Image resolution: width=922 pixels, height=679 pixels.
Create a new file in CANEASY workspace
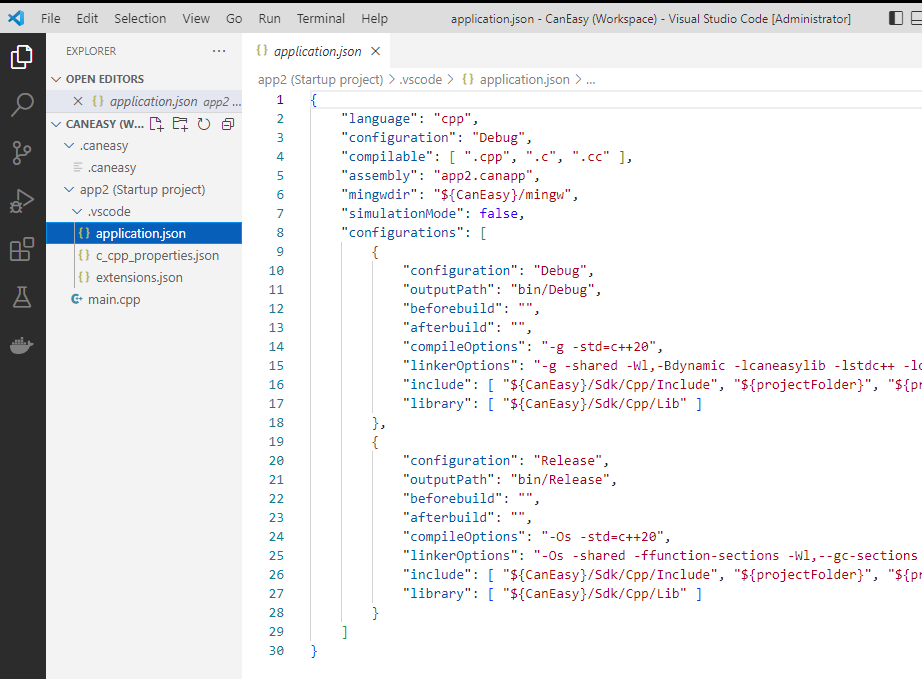point(156,124)
